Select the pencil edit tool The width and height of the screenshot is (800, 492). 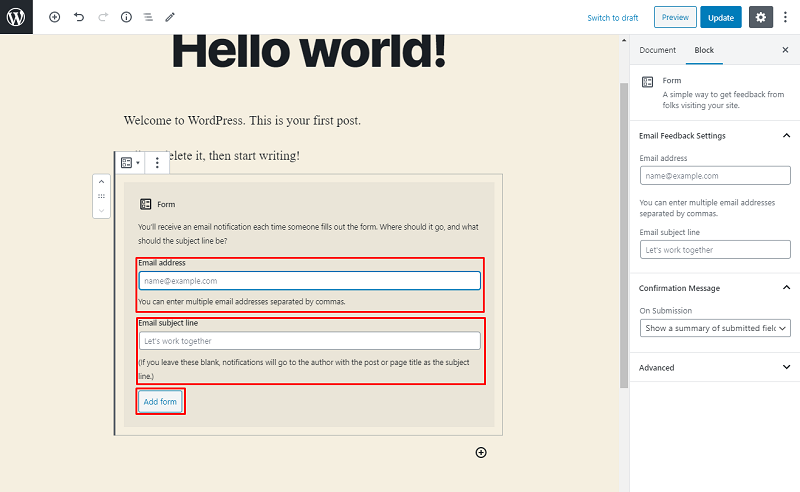pyautogui.click(x=170, y=17)
